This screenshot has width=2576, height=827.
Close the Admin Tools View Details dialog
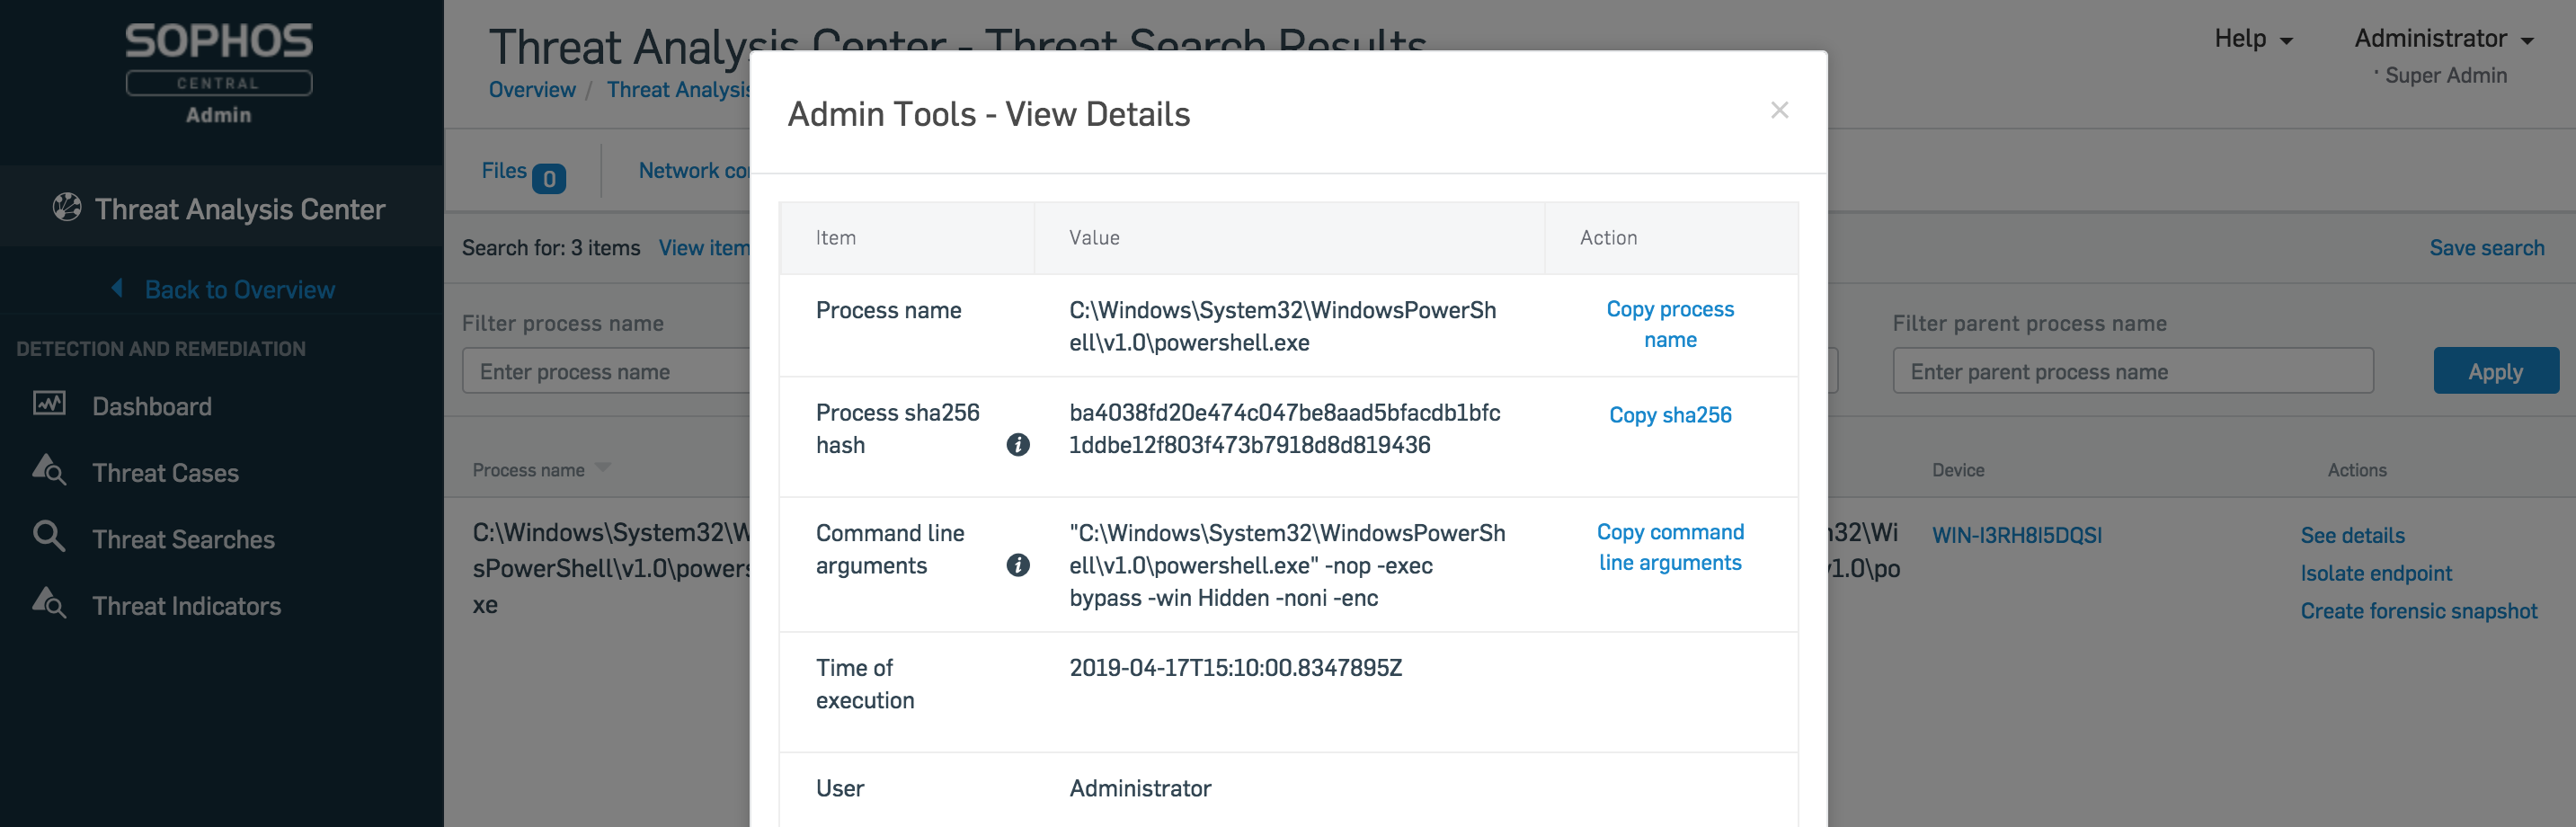point(1779,110)
